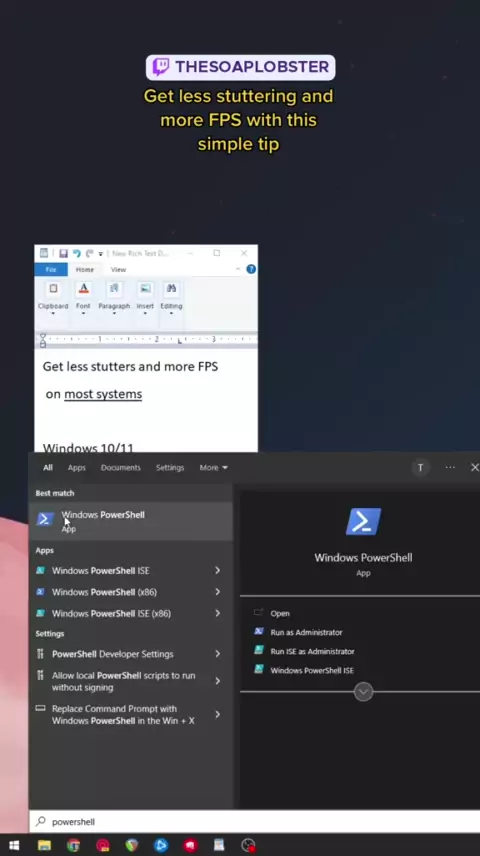Click the Insert group icon in WordPad
This screenshot has height=856, width=480.
click(x=145, y=289)
